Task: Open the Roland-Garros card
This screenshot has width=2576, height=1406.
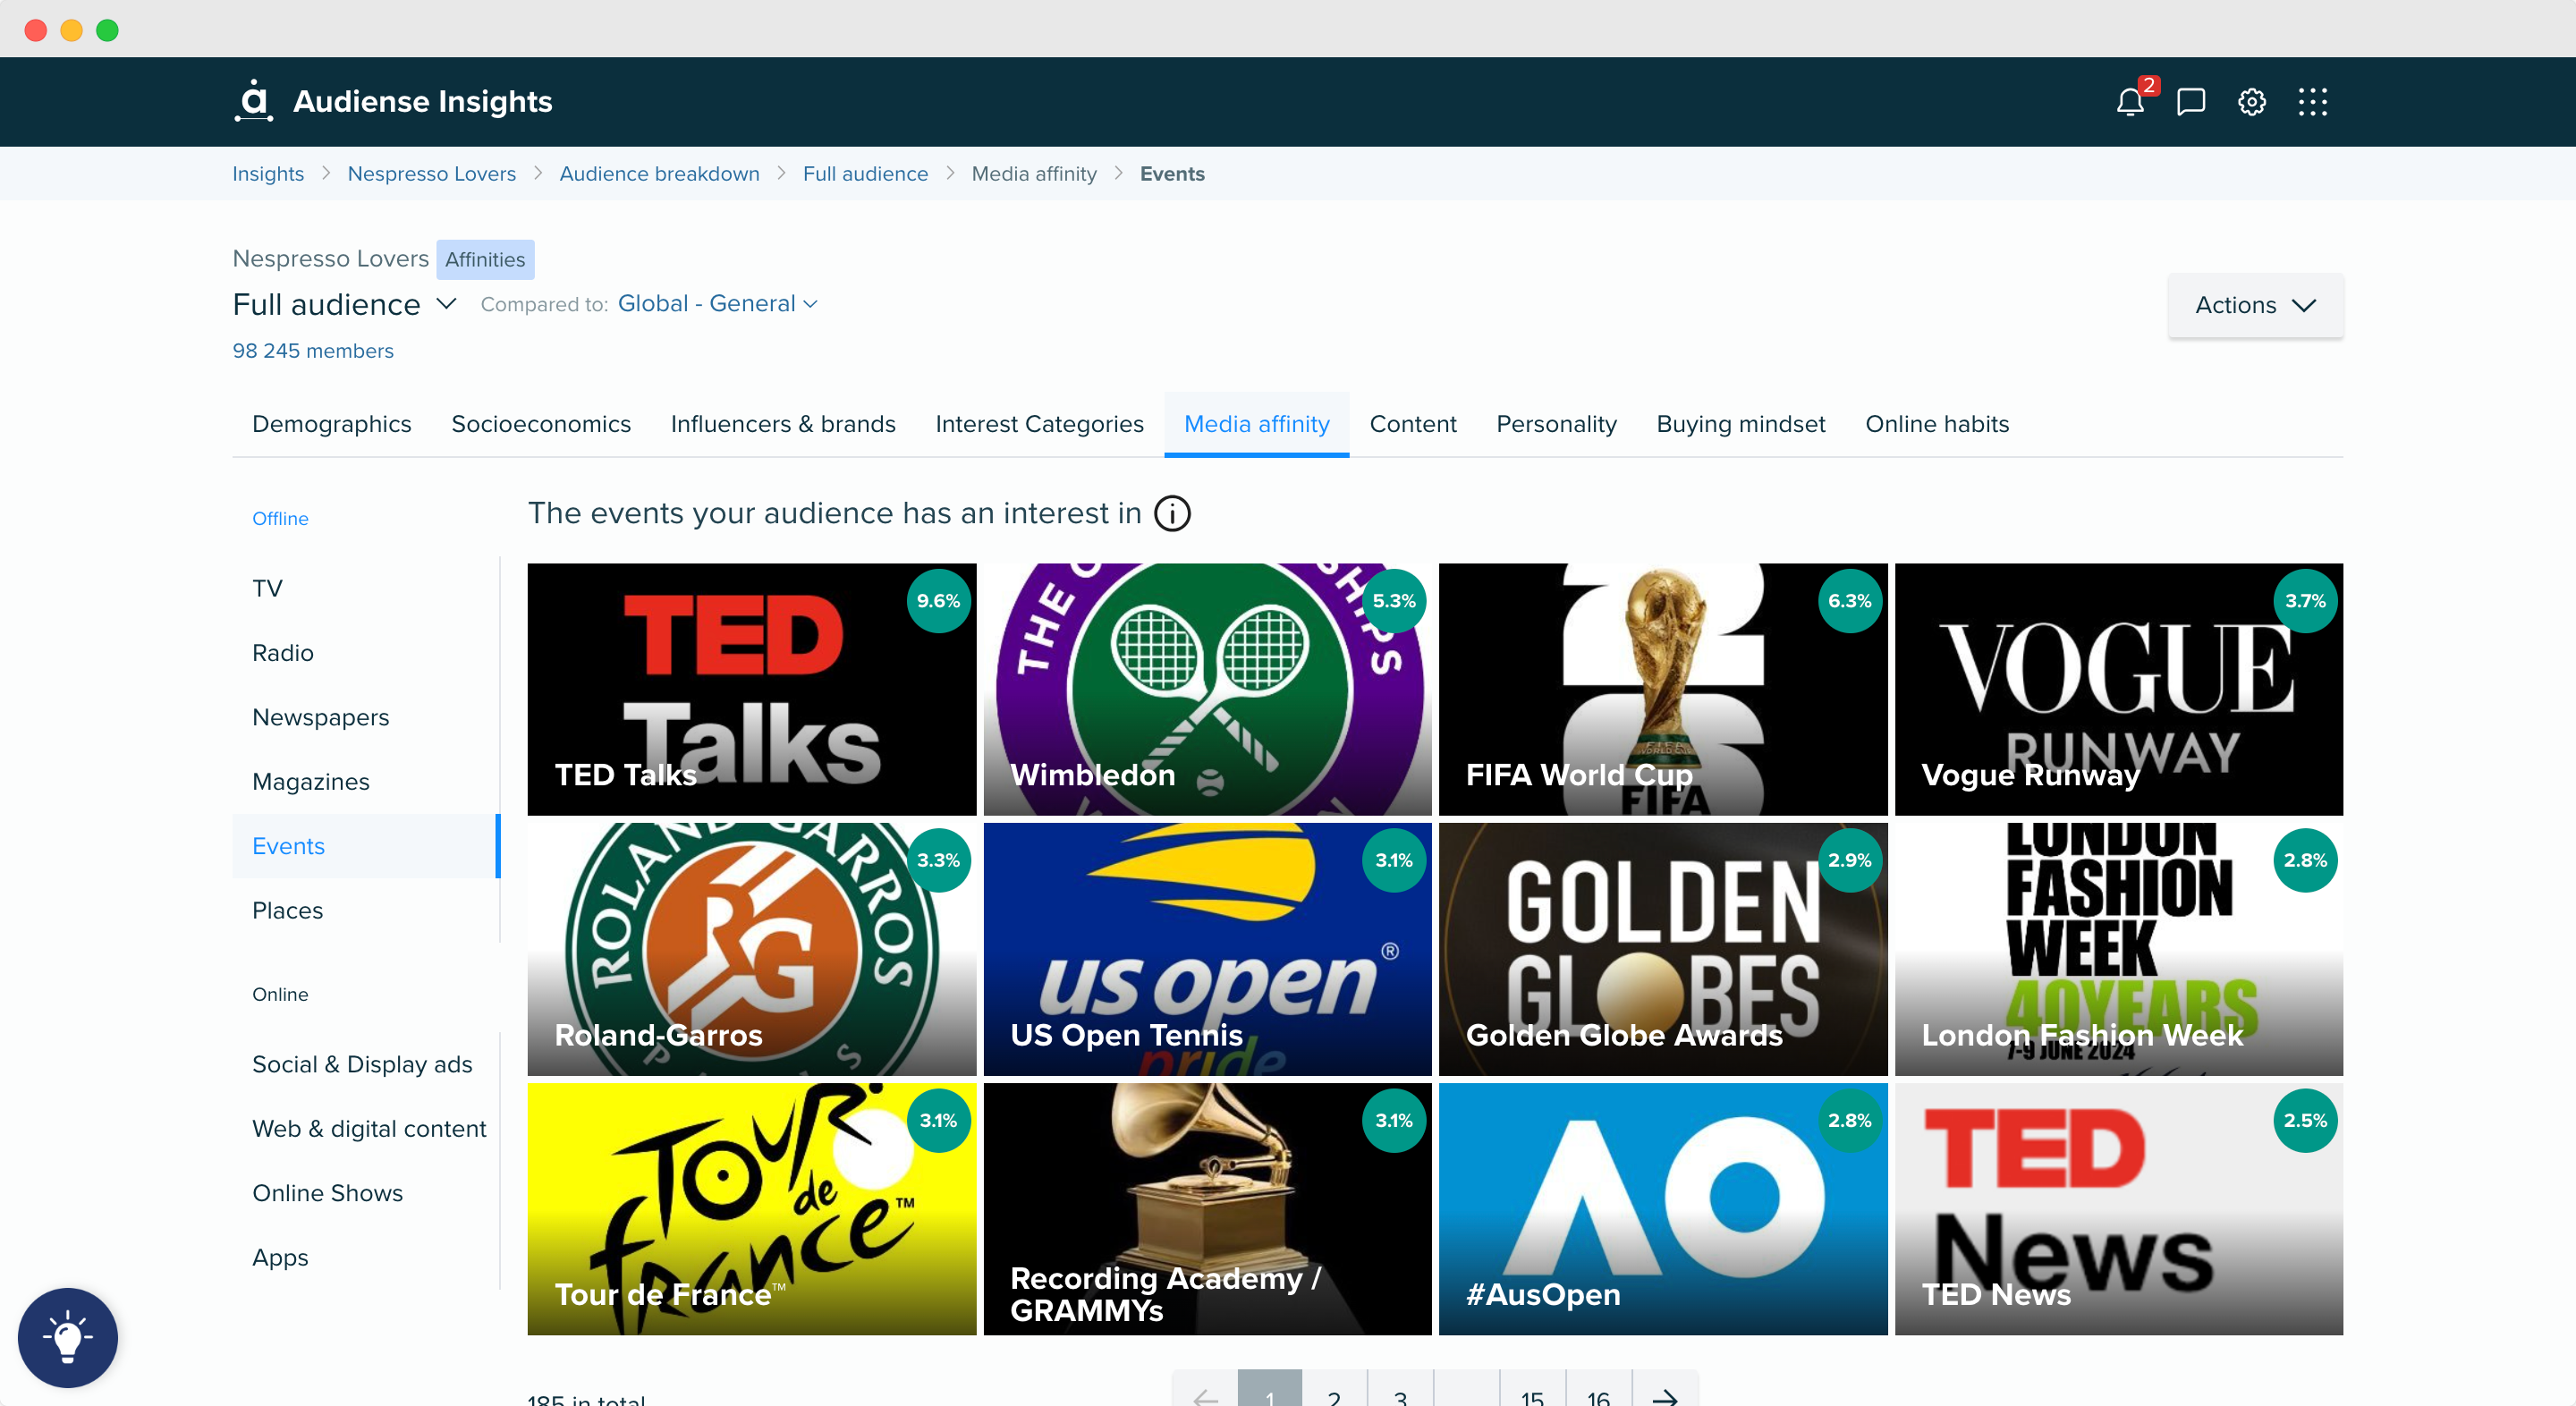Action: click(751, 949)
